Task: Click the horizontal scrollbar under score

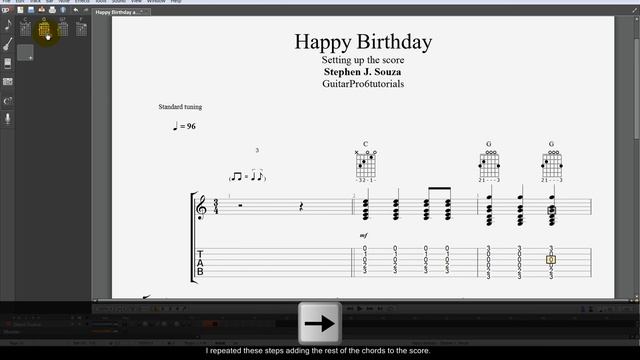Action: [363, 300]
